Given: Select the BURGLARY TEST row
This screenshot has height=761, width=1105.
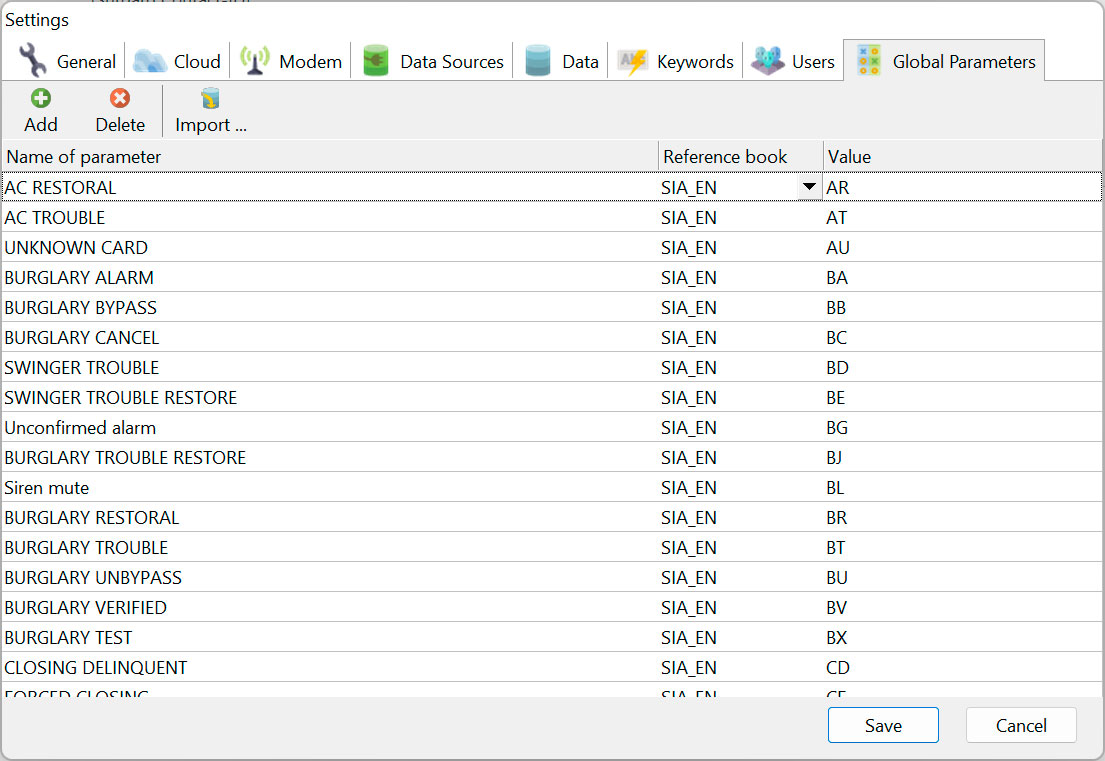Looking at the screenshot, I should (552, 637).
